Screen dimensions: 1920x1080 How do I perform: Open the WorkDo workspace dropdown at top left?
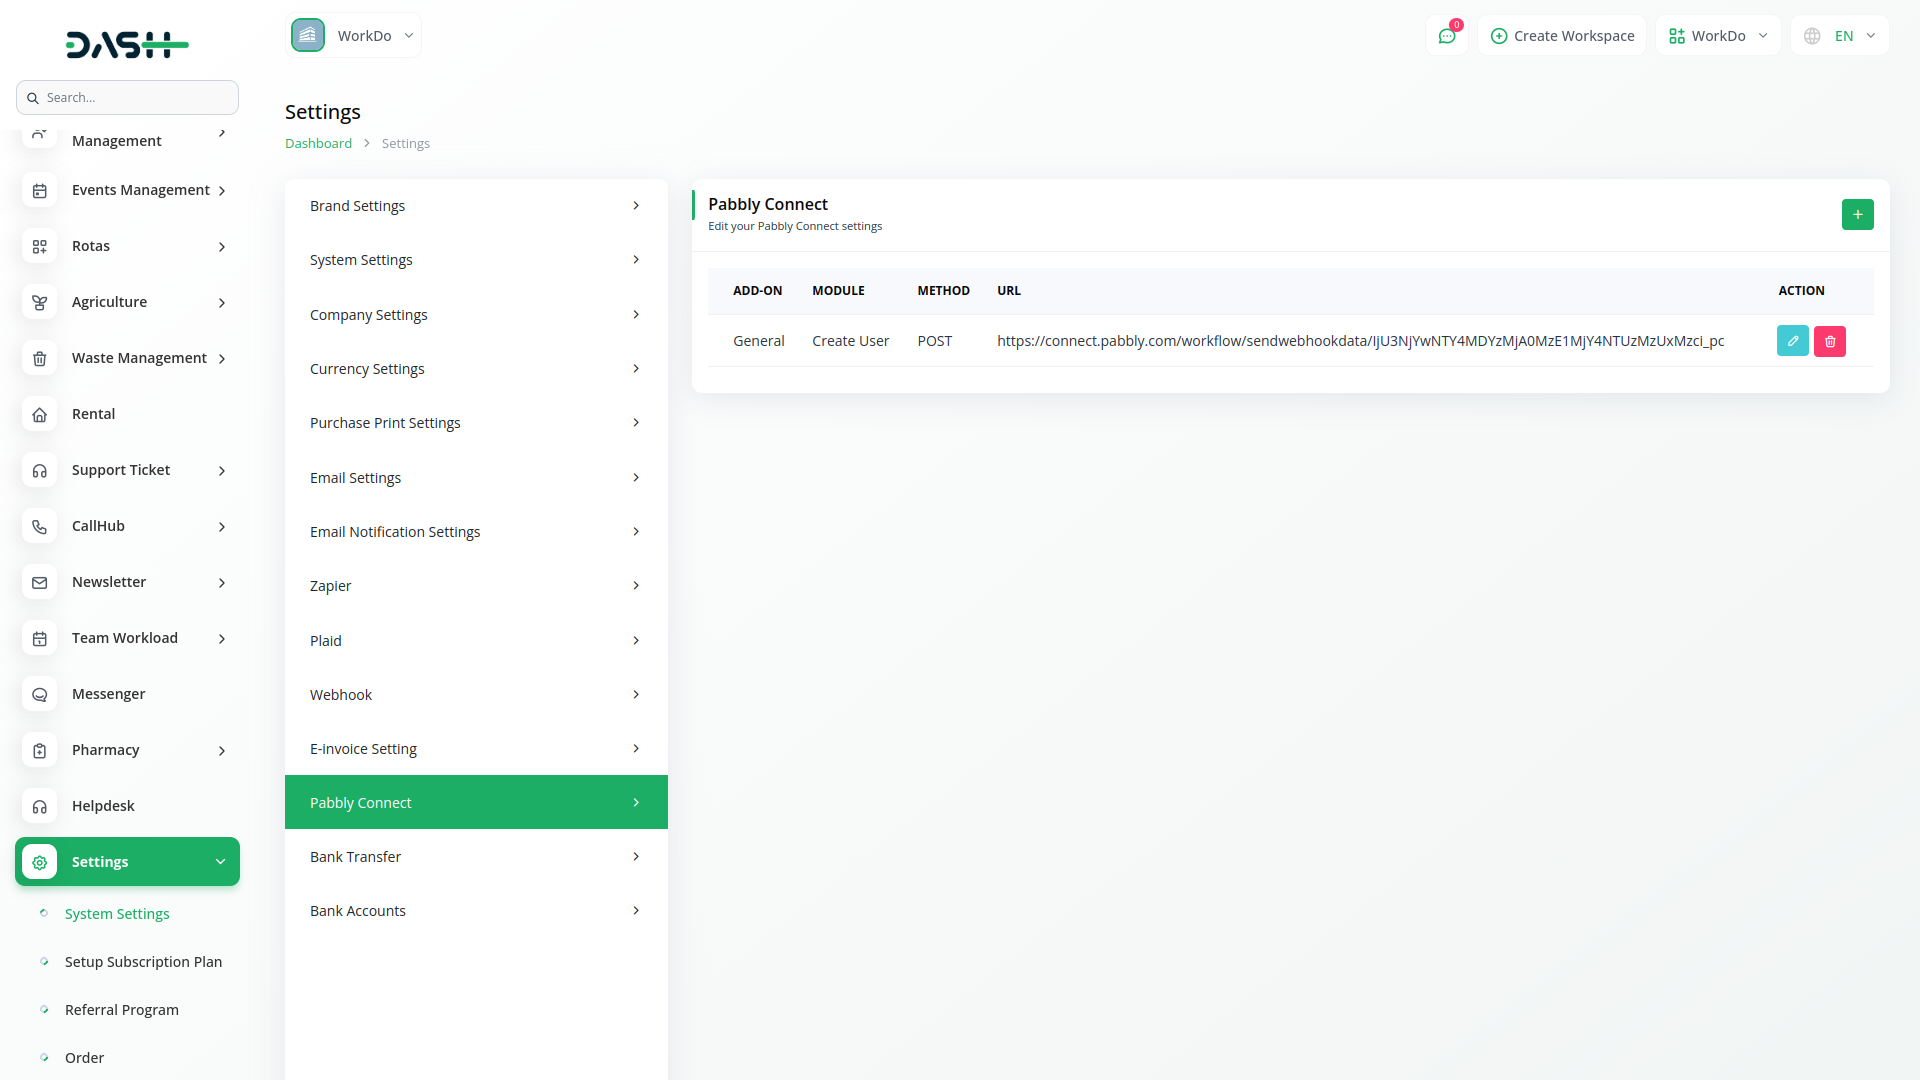tap(353, 35)
